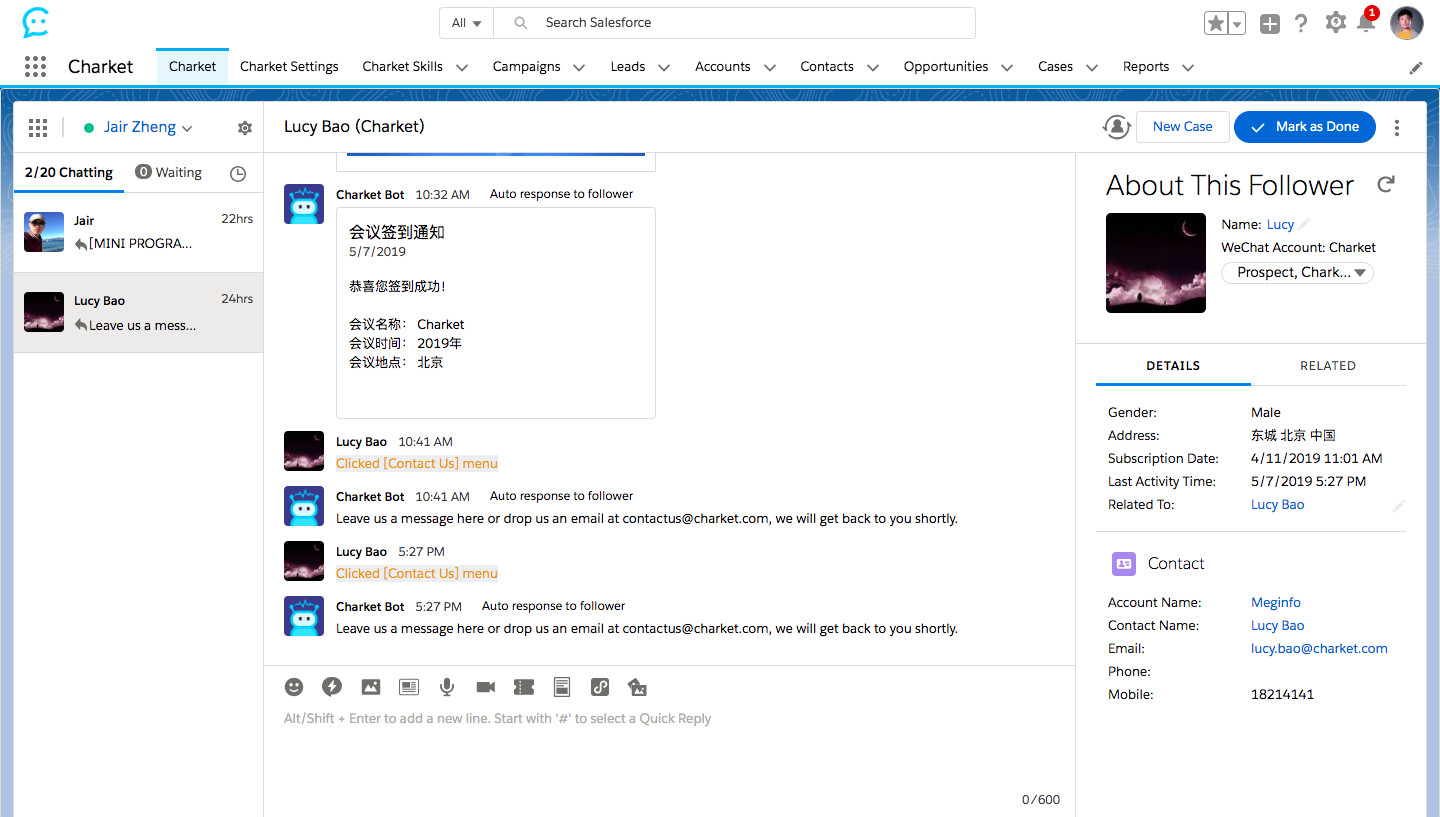Click the quick reply lightning icon

tap(332, 687)
